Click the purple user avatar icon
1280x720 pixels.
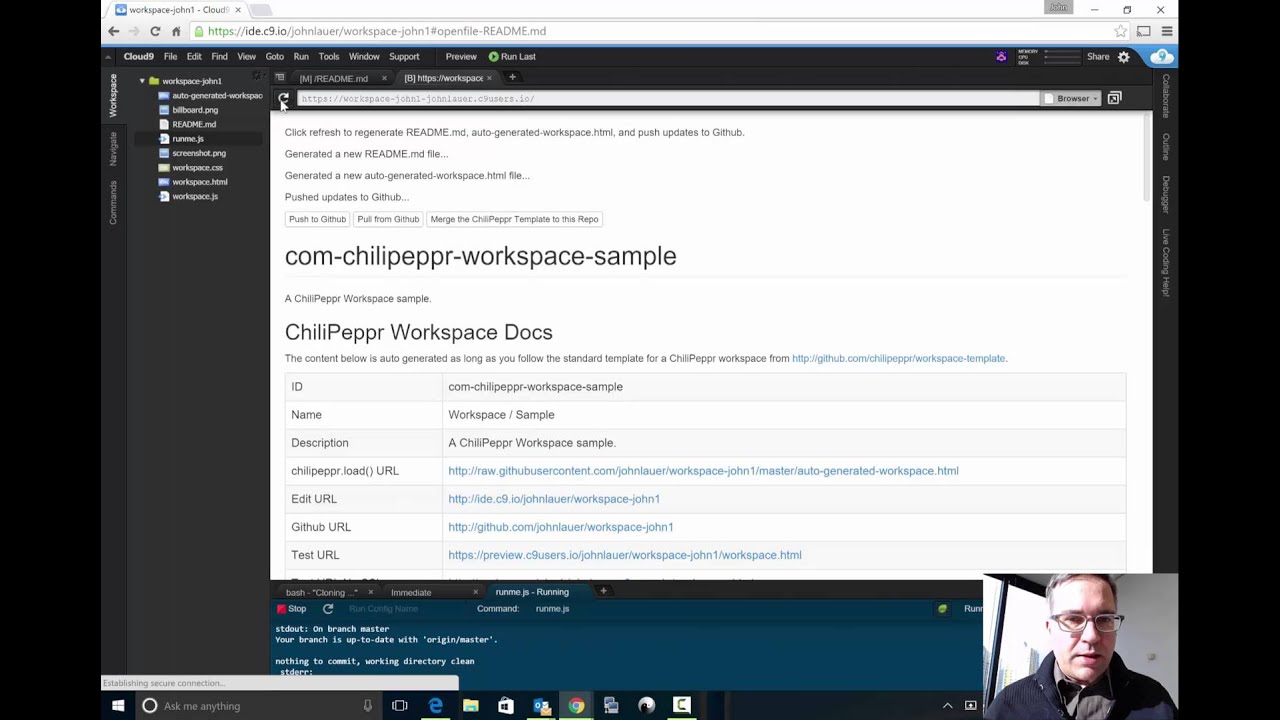point(1001,57)
